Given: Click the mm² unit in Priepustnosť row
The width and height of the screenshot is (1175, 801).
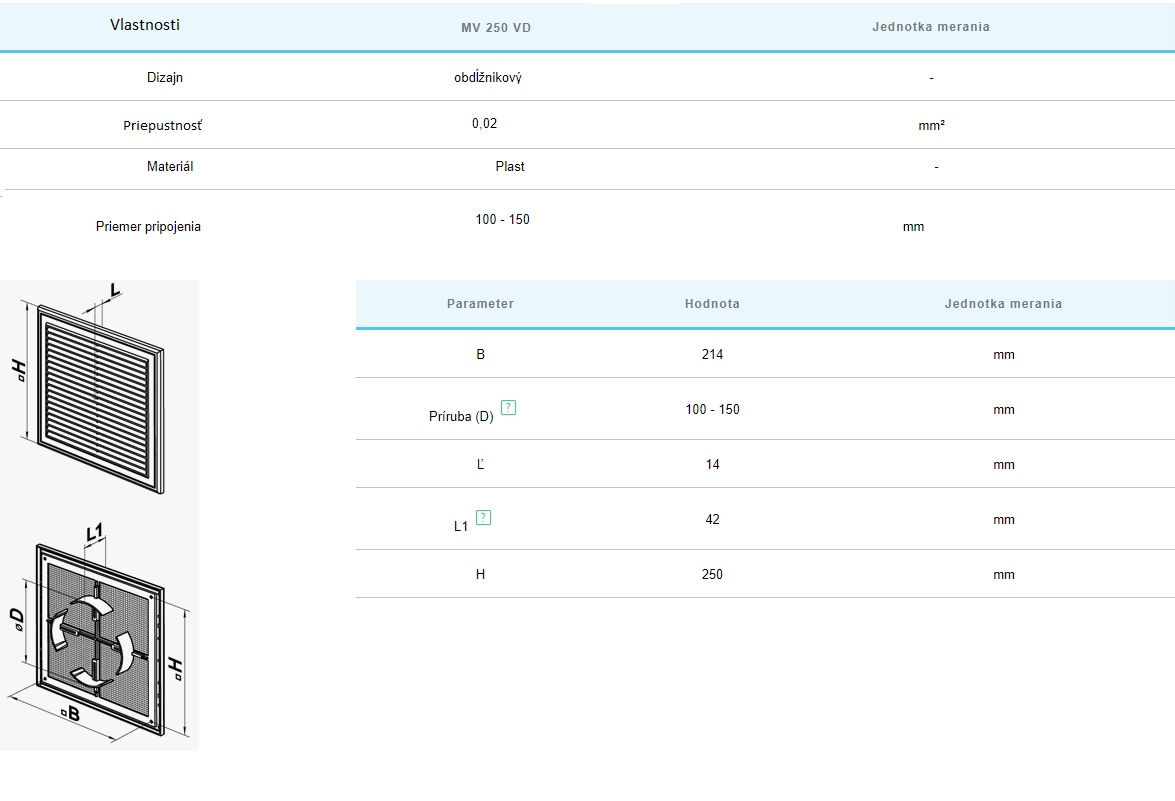Looking at the screenshot, I should pos(931,126).
